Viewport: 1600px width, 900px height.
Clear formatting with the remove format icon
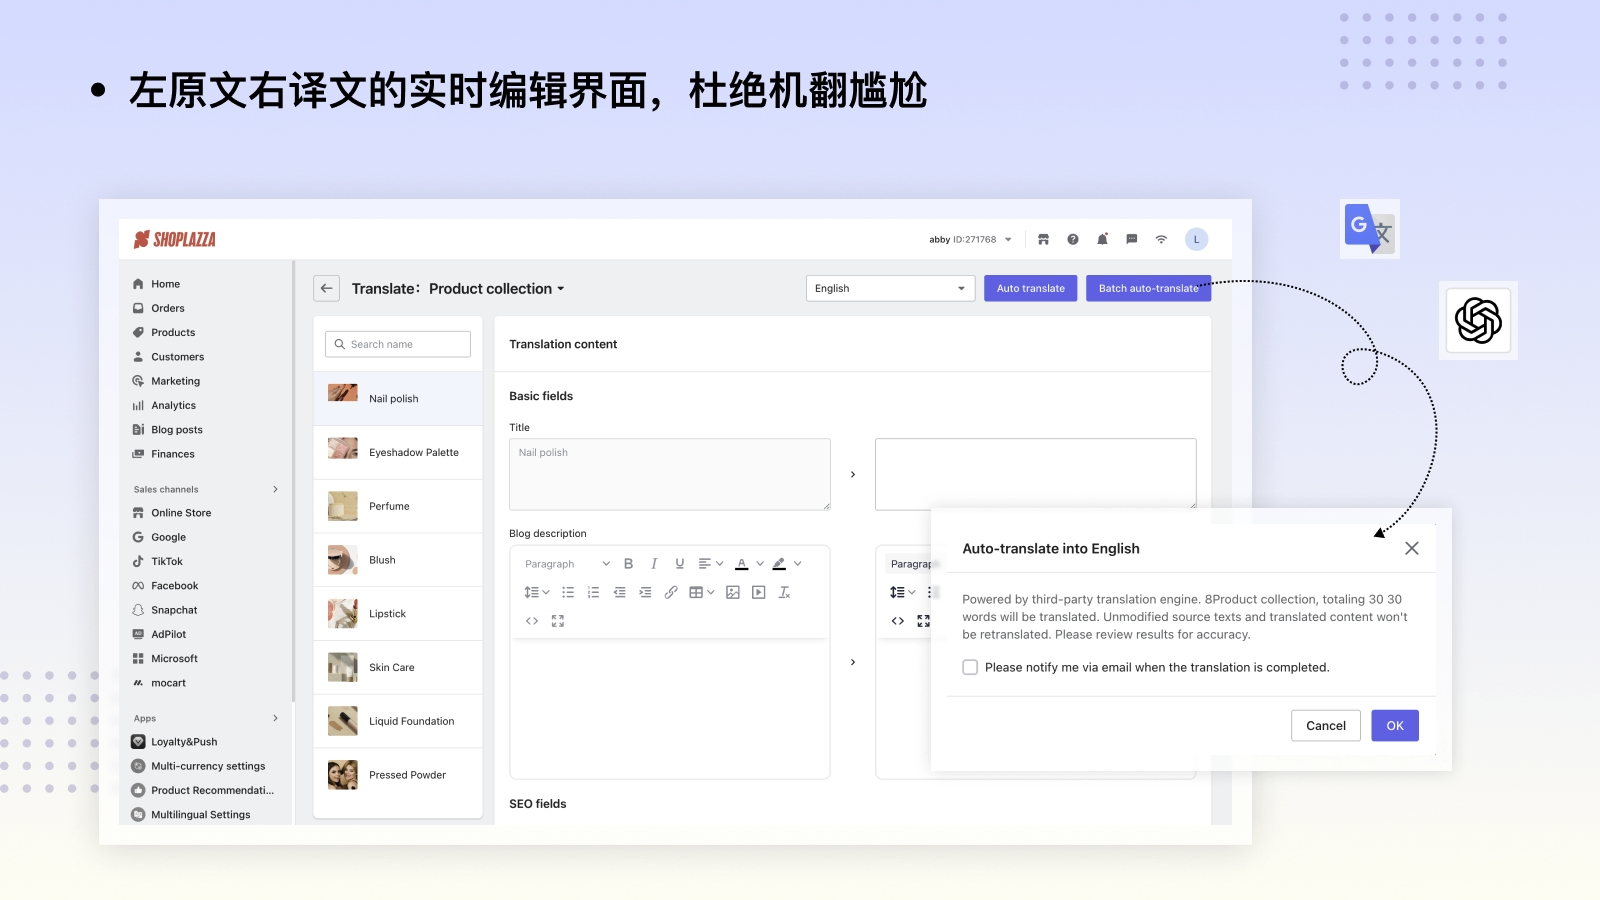785,592
